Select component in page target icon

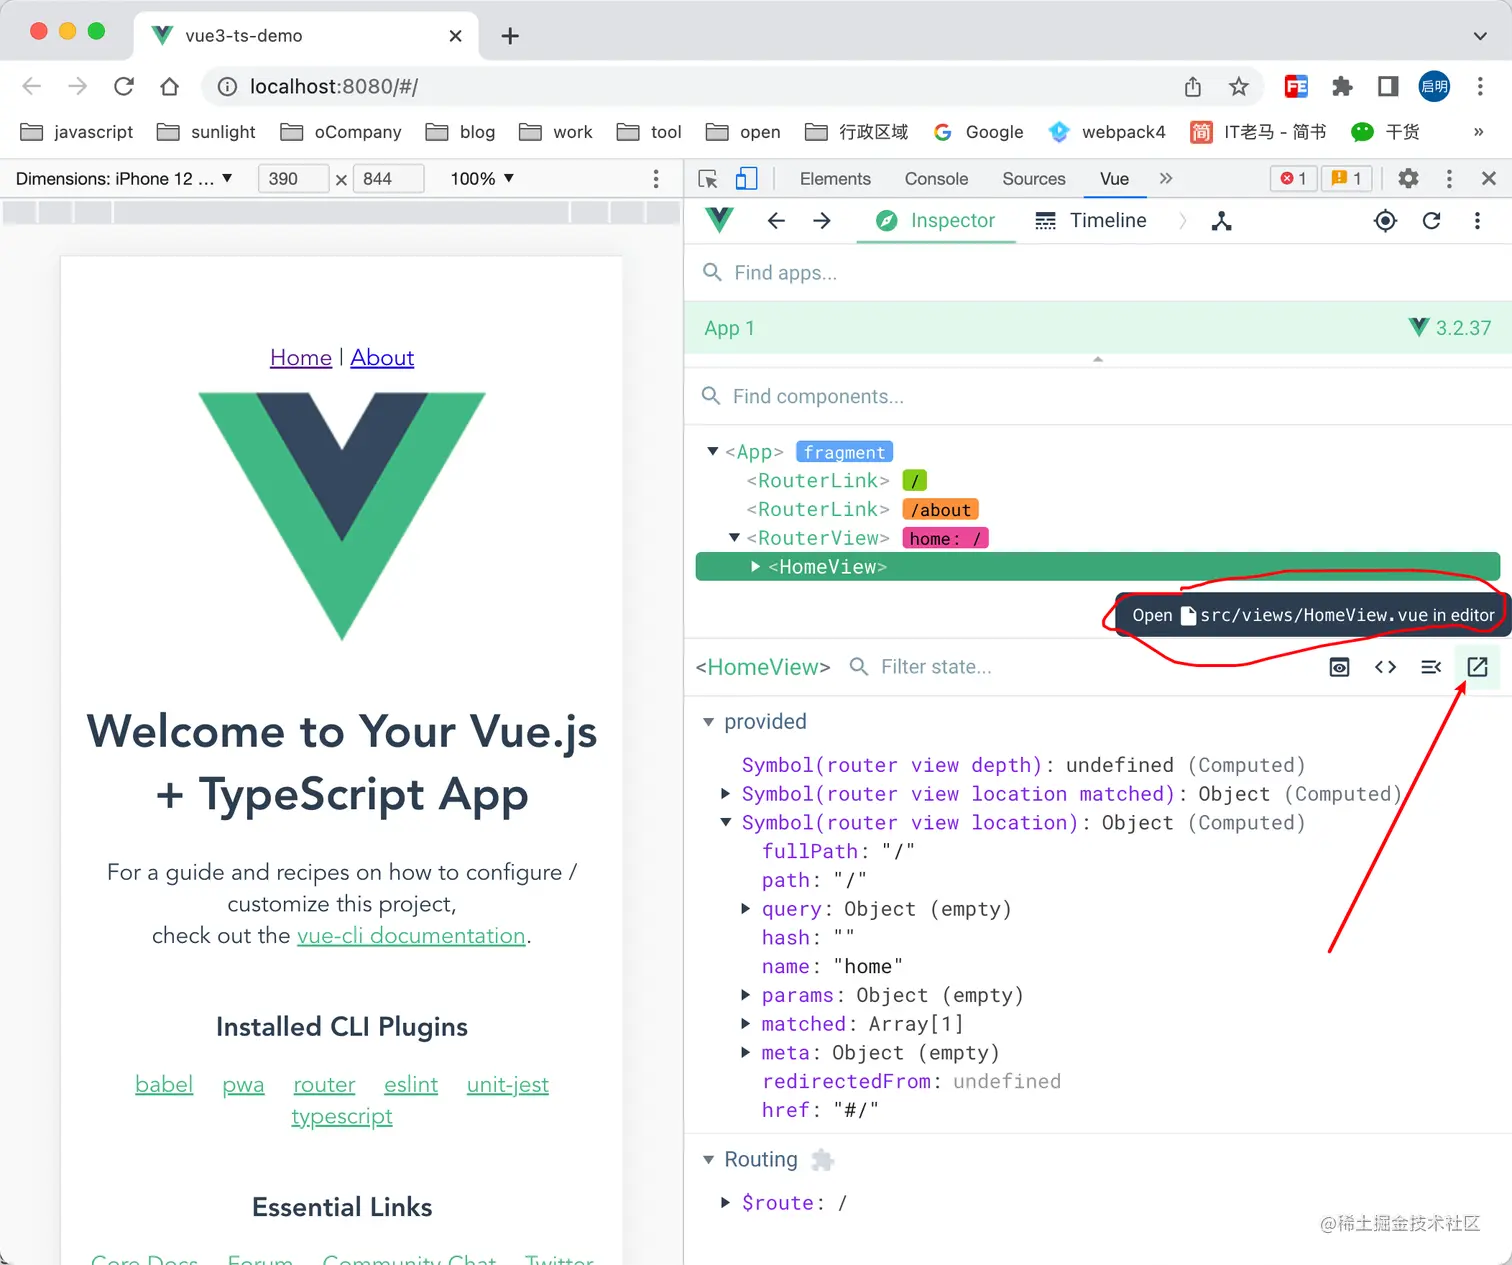[x=1385, y=221]
